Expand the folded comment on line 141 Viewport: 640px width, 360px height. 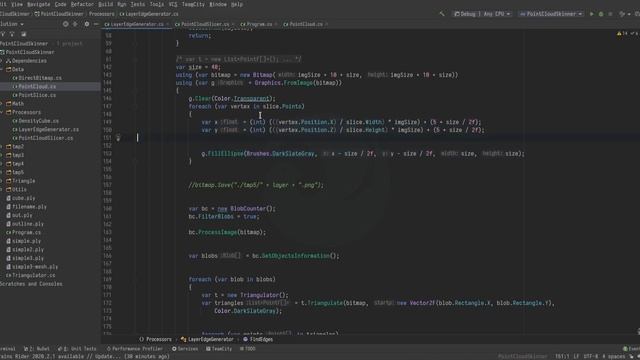(238, 59)
